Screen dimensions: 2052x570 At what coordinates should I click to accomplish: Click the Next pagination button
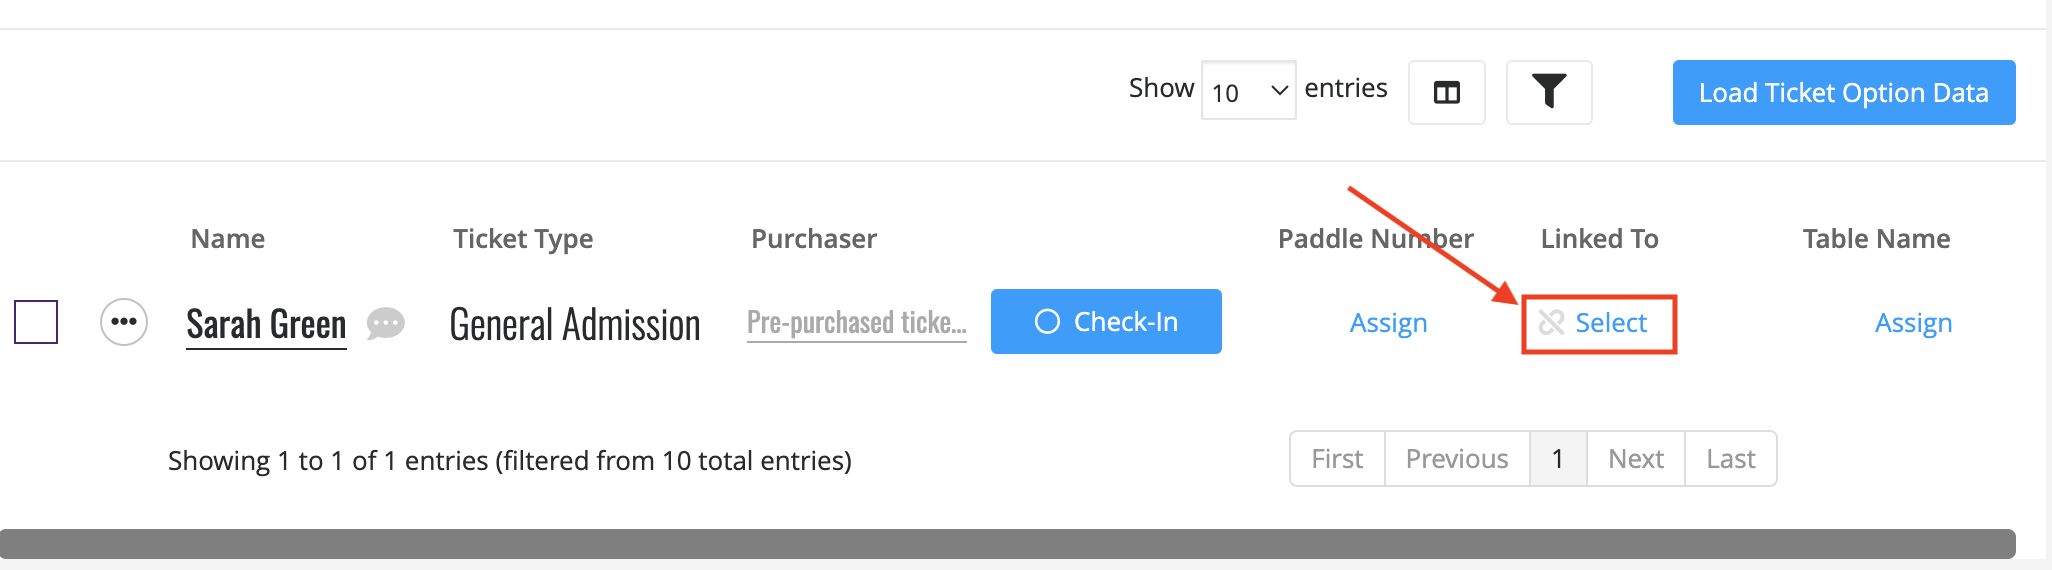click(x=1636, y=459)
